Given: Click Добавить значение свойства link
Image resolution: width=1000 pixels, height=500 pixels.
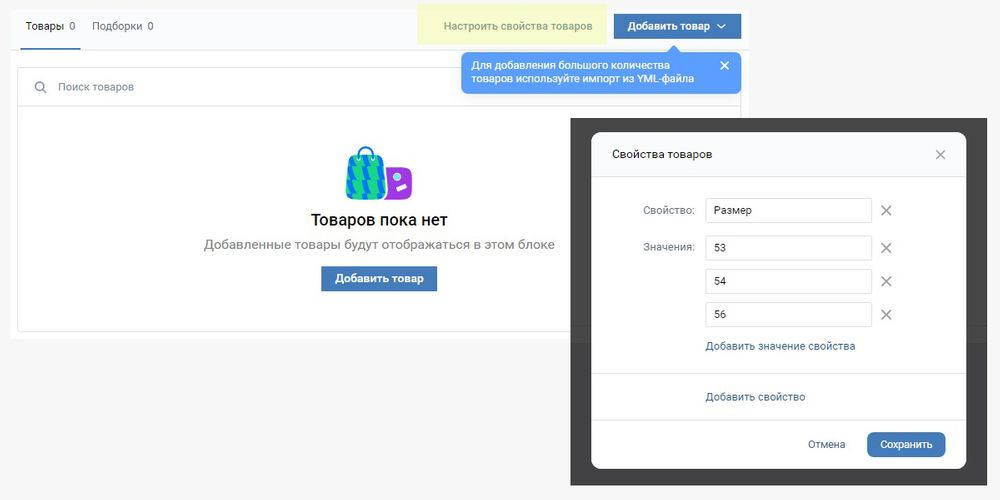Looking at the screenshot, I should coord(780,346).
